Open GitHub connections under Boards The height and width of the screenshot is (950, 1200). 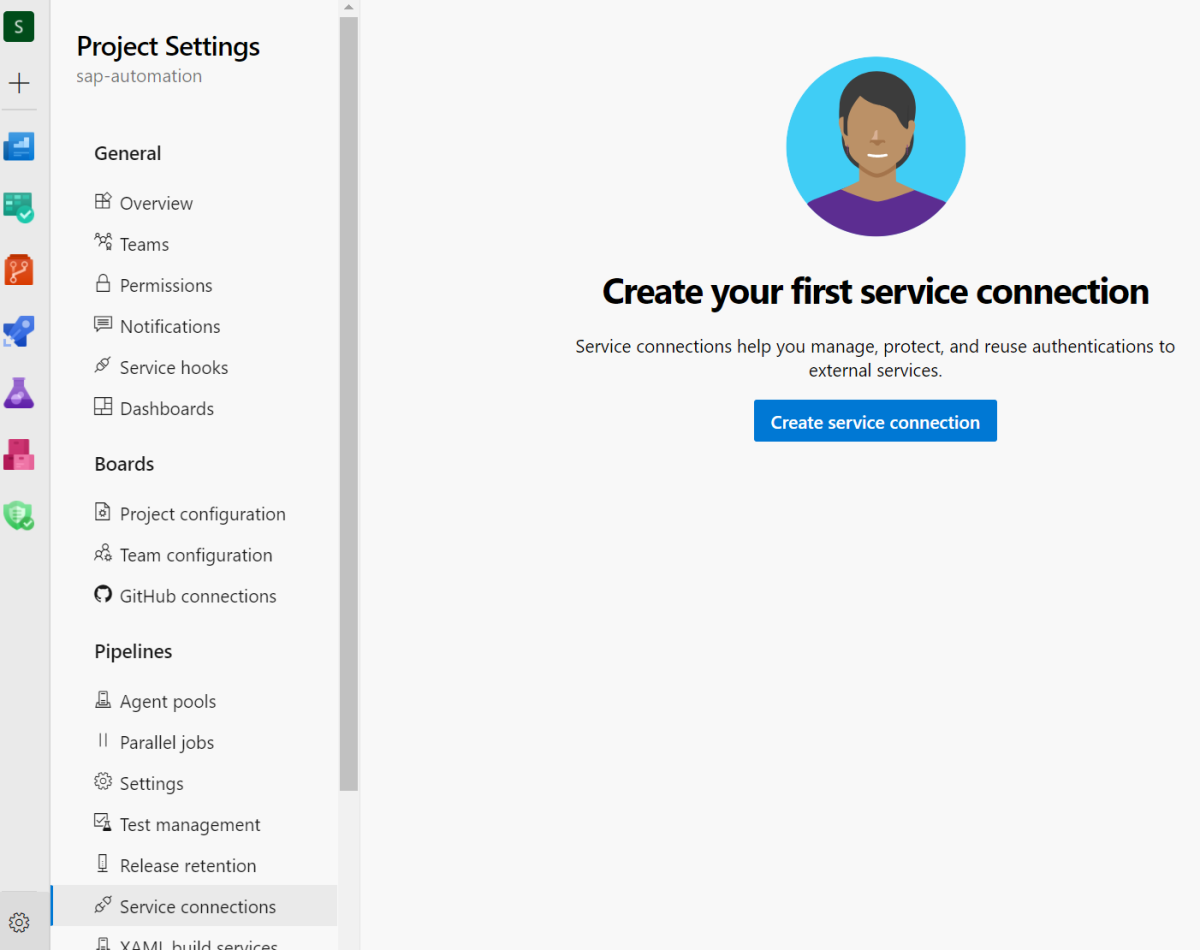click(x=197, y=595)
